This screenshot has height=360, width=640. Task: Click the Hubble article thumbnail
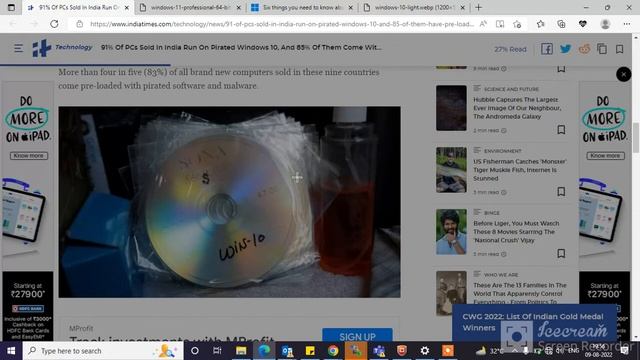[451, 108]
